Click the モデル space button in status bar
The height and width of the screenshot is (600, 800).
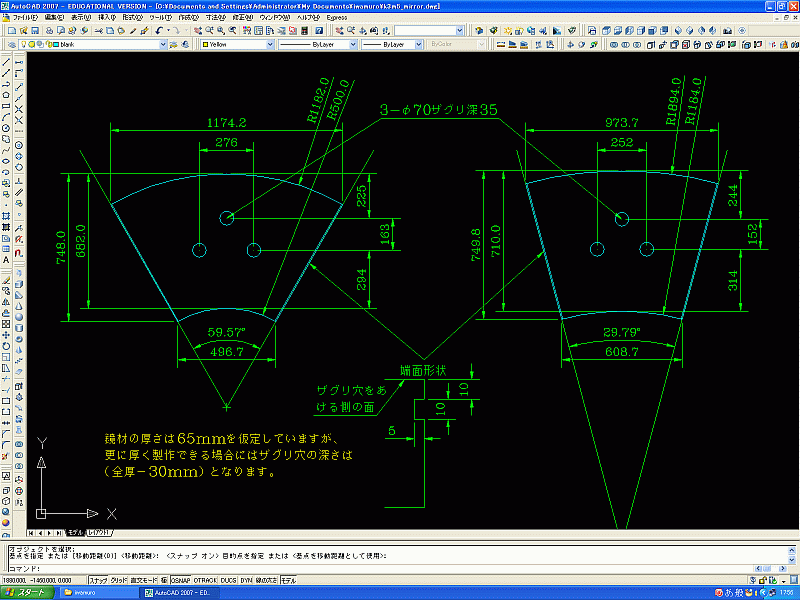(288, 580)
